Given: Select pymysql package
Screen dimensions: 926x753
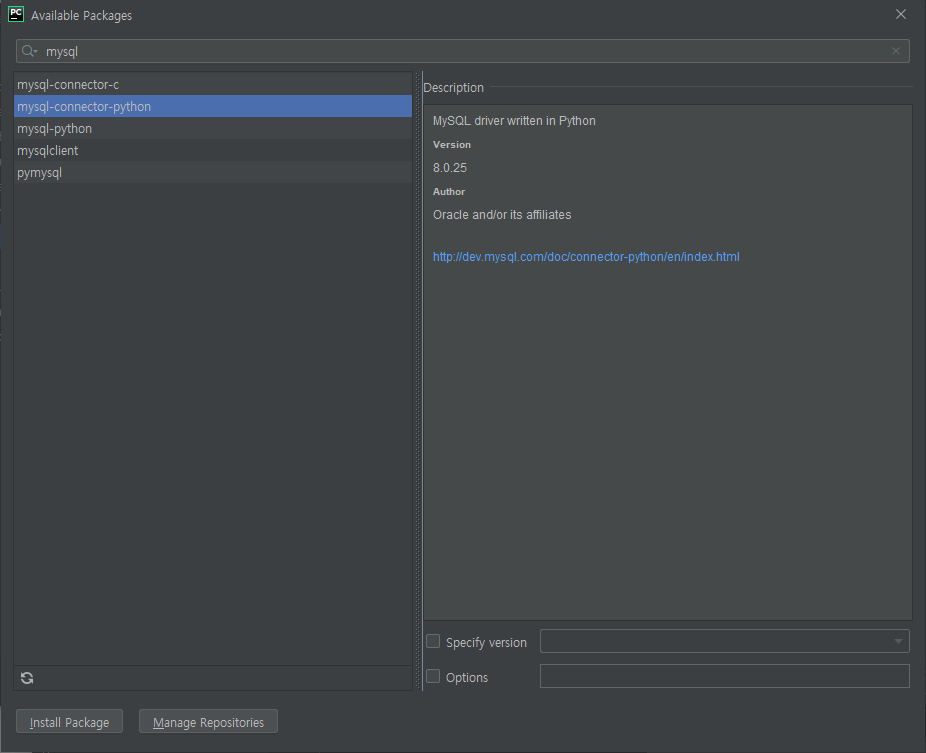Looking at the screenshot, I should coord(213,172).
